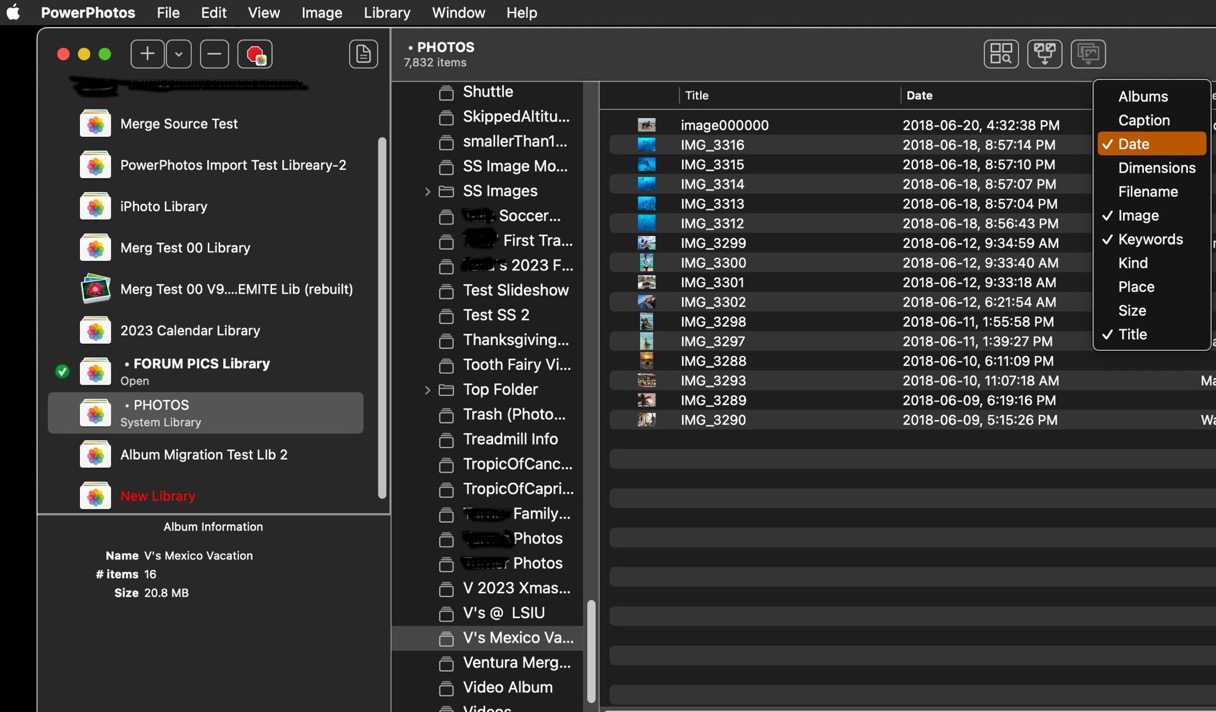The height and width of the screenshot is (712, 1216).
Task: Open the View menu
Action: coord(264,13)
